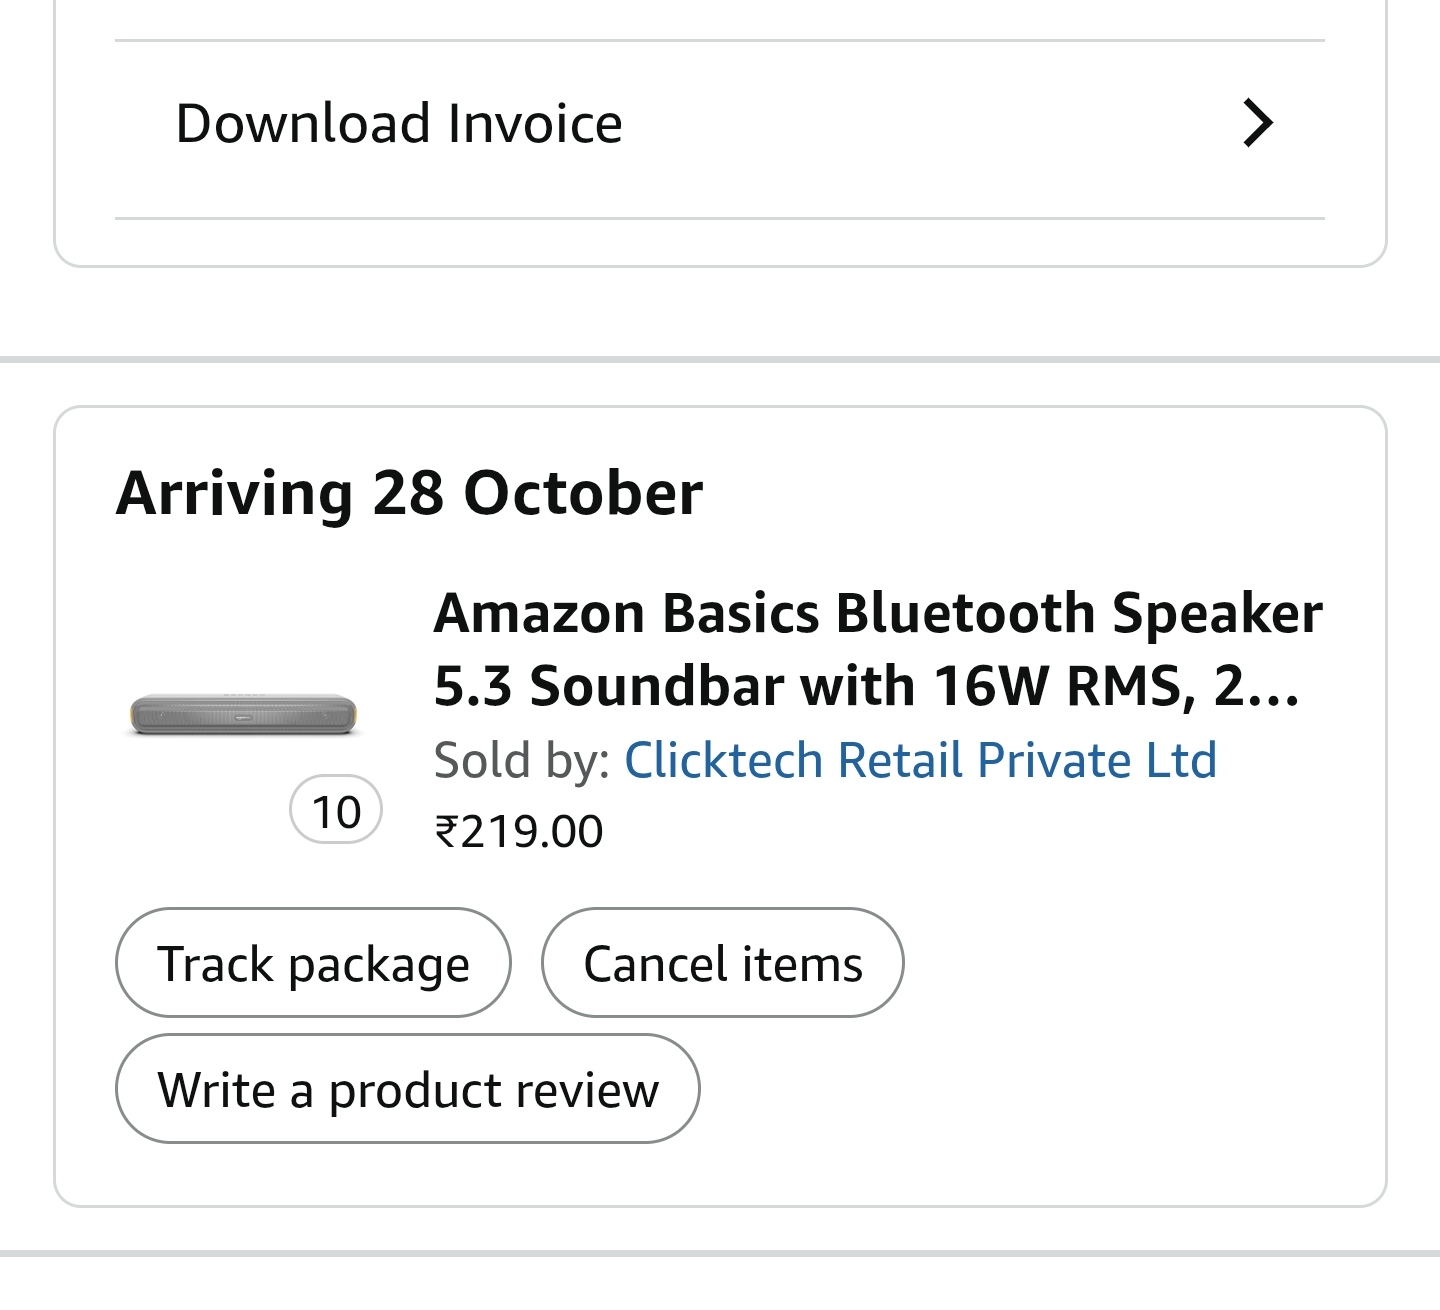The image size is (1440, 1310).
Task: Visit seller Clicktech Retail Private Ltd
Action: (920, 760)
